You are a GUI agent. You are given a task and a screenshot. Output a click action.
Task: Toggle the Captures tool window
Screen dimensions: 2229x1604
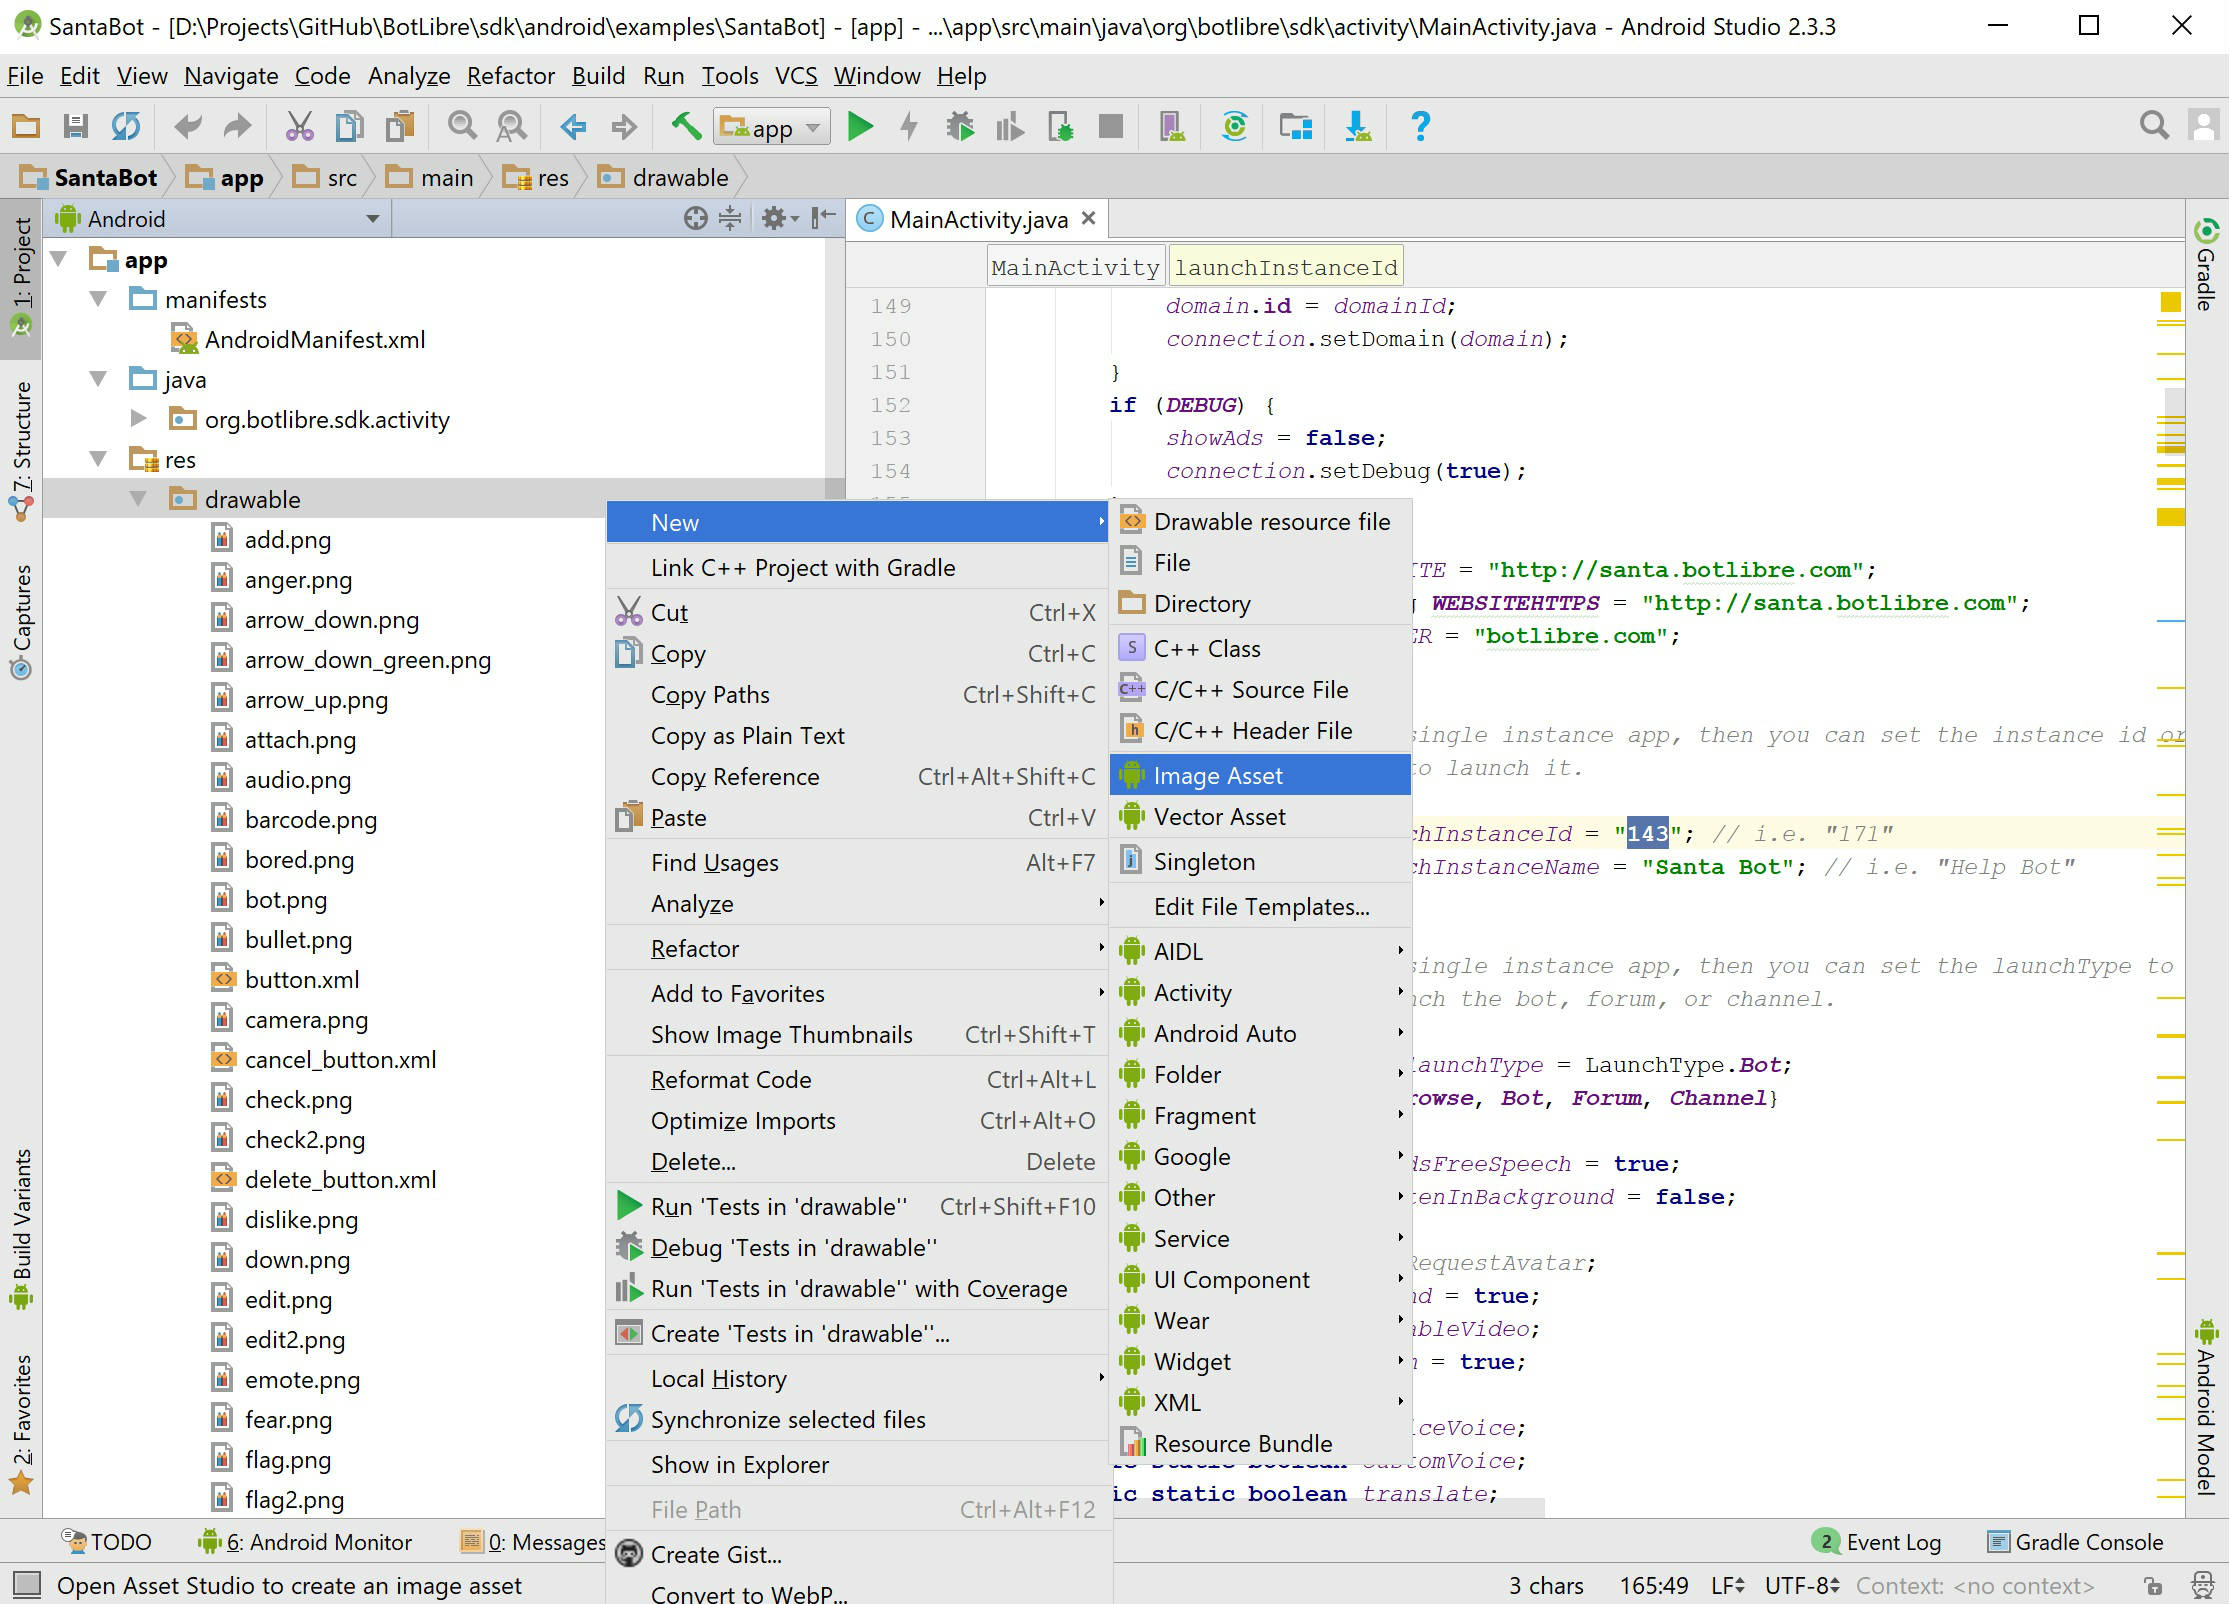point(21,622)
